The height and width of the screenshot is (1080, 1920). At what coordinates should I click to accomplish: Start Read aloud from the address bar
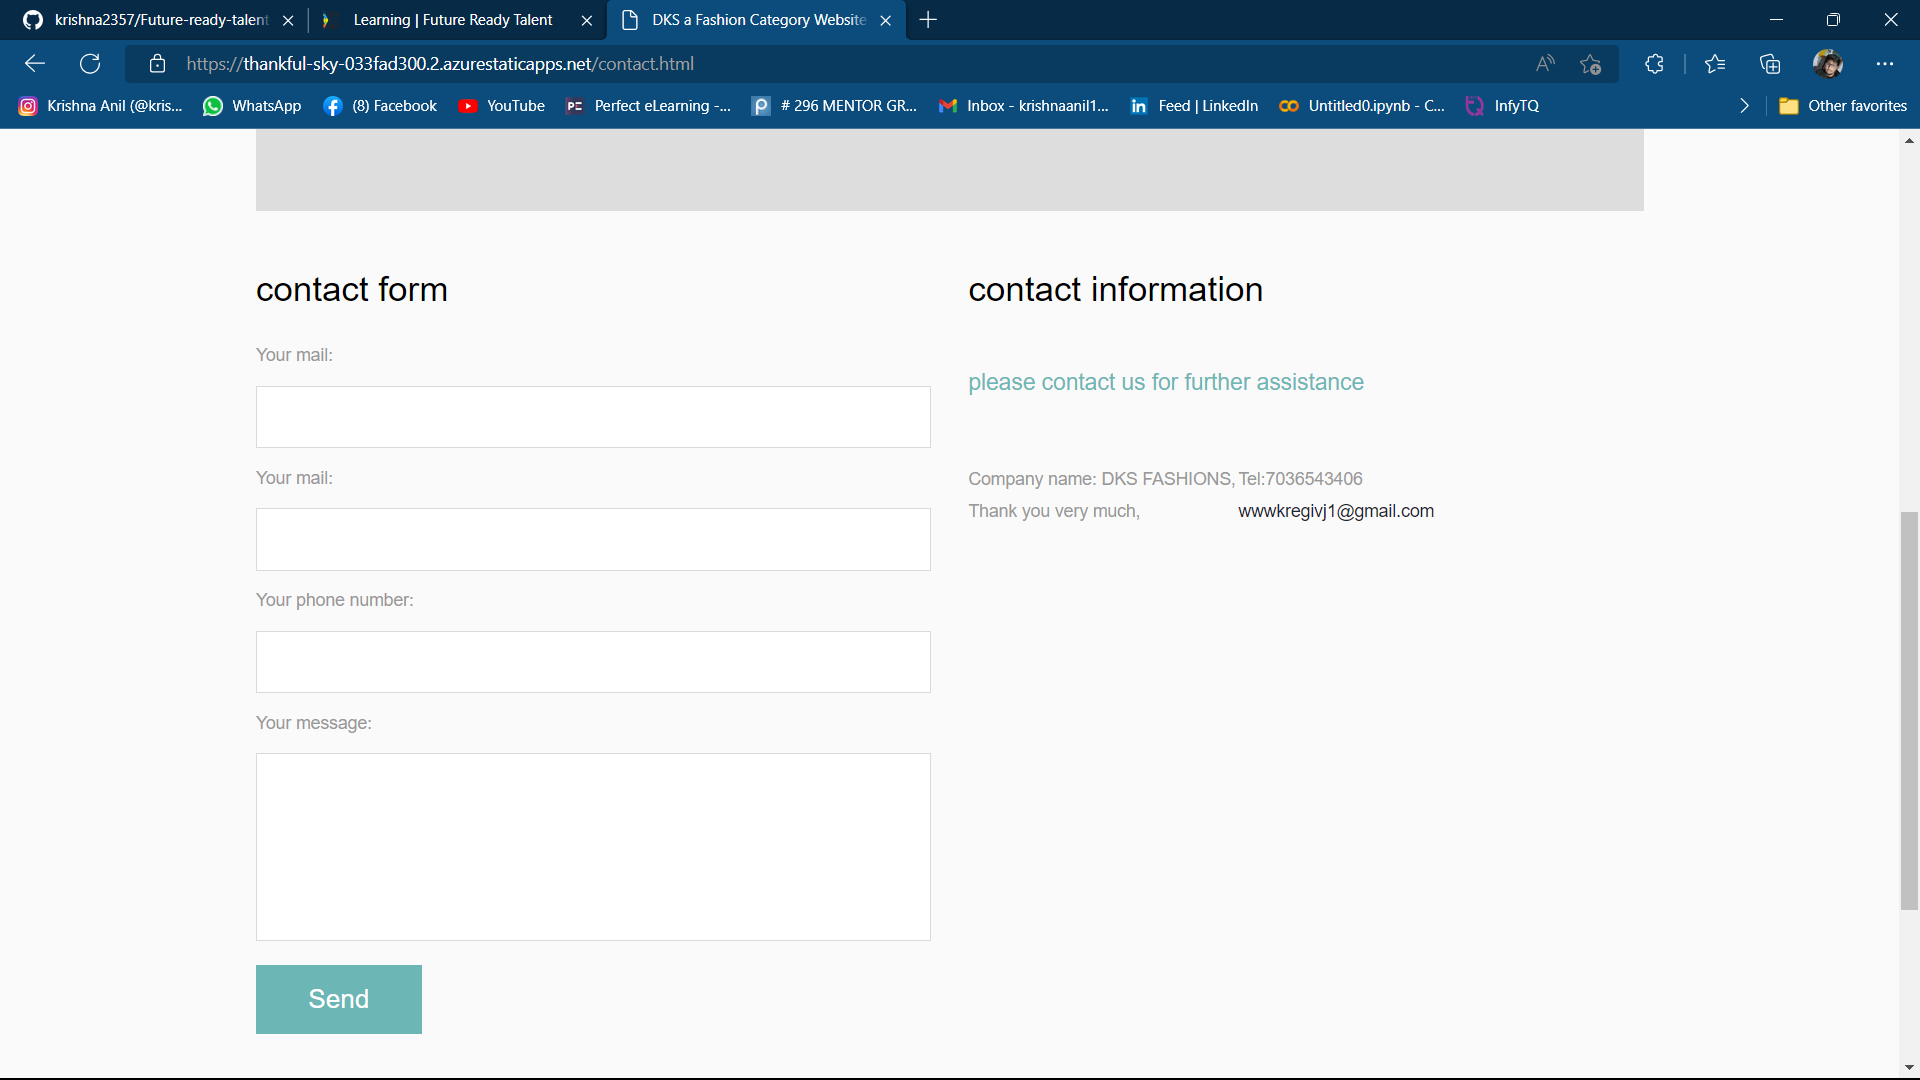pos(1544,63)
